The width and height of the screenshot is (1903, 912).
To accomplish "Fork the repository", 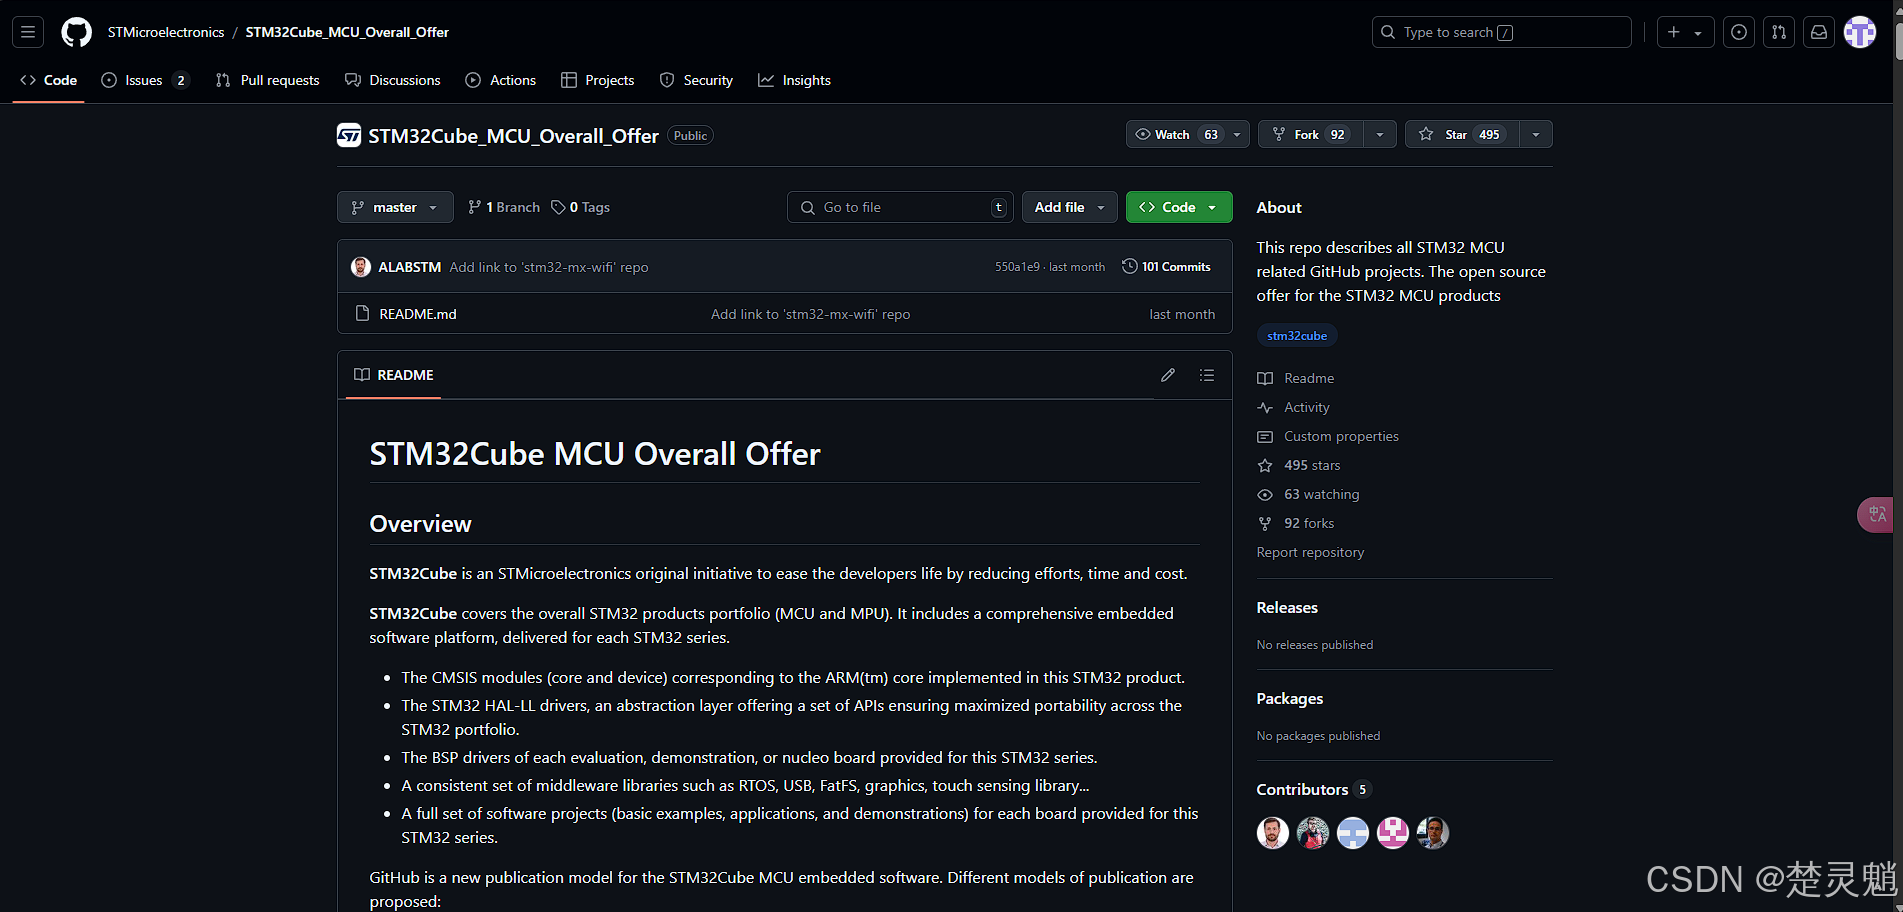I will pyautogui.click(x=1311, y=134).
